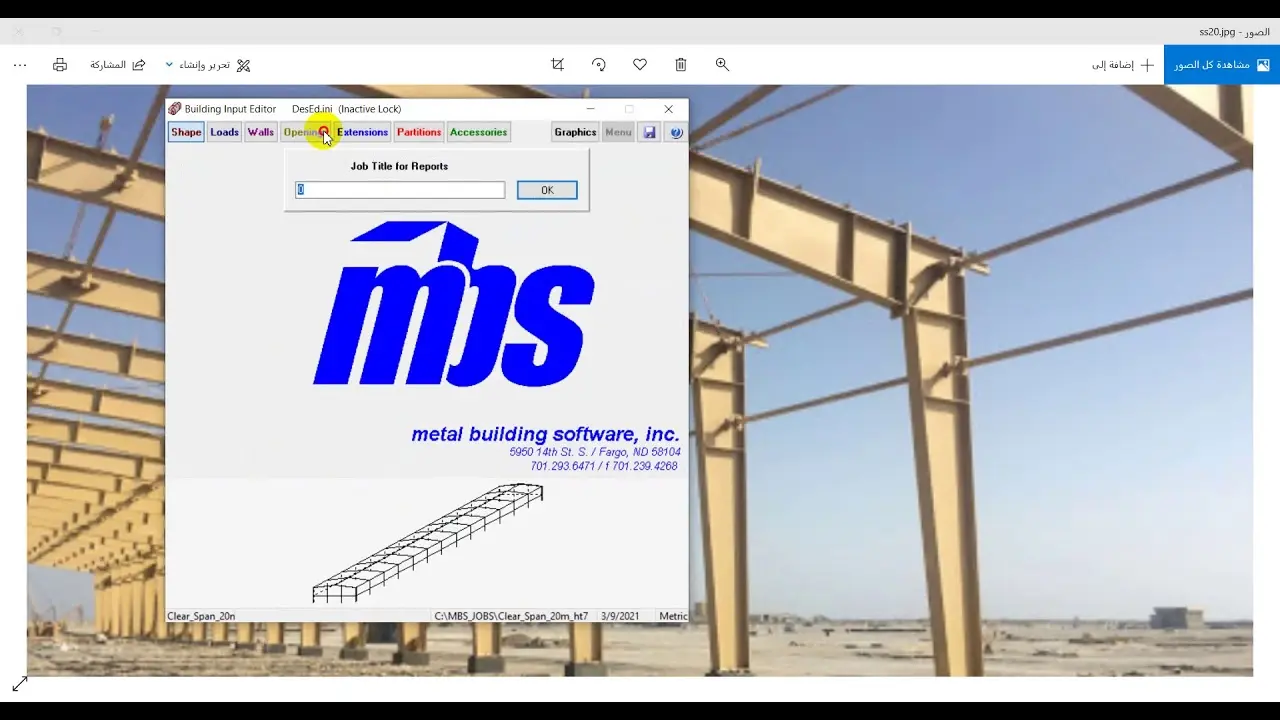Screen dimensions: 1280x720
Task: Click the Metric units status text
Action: click(673, 616)
